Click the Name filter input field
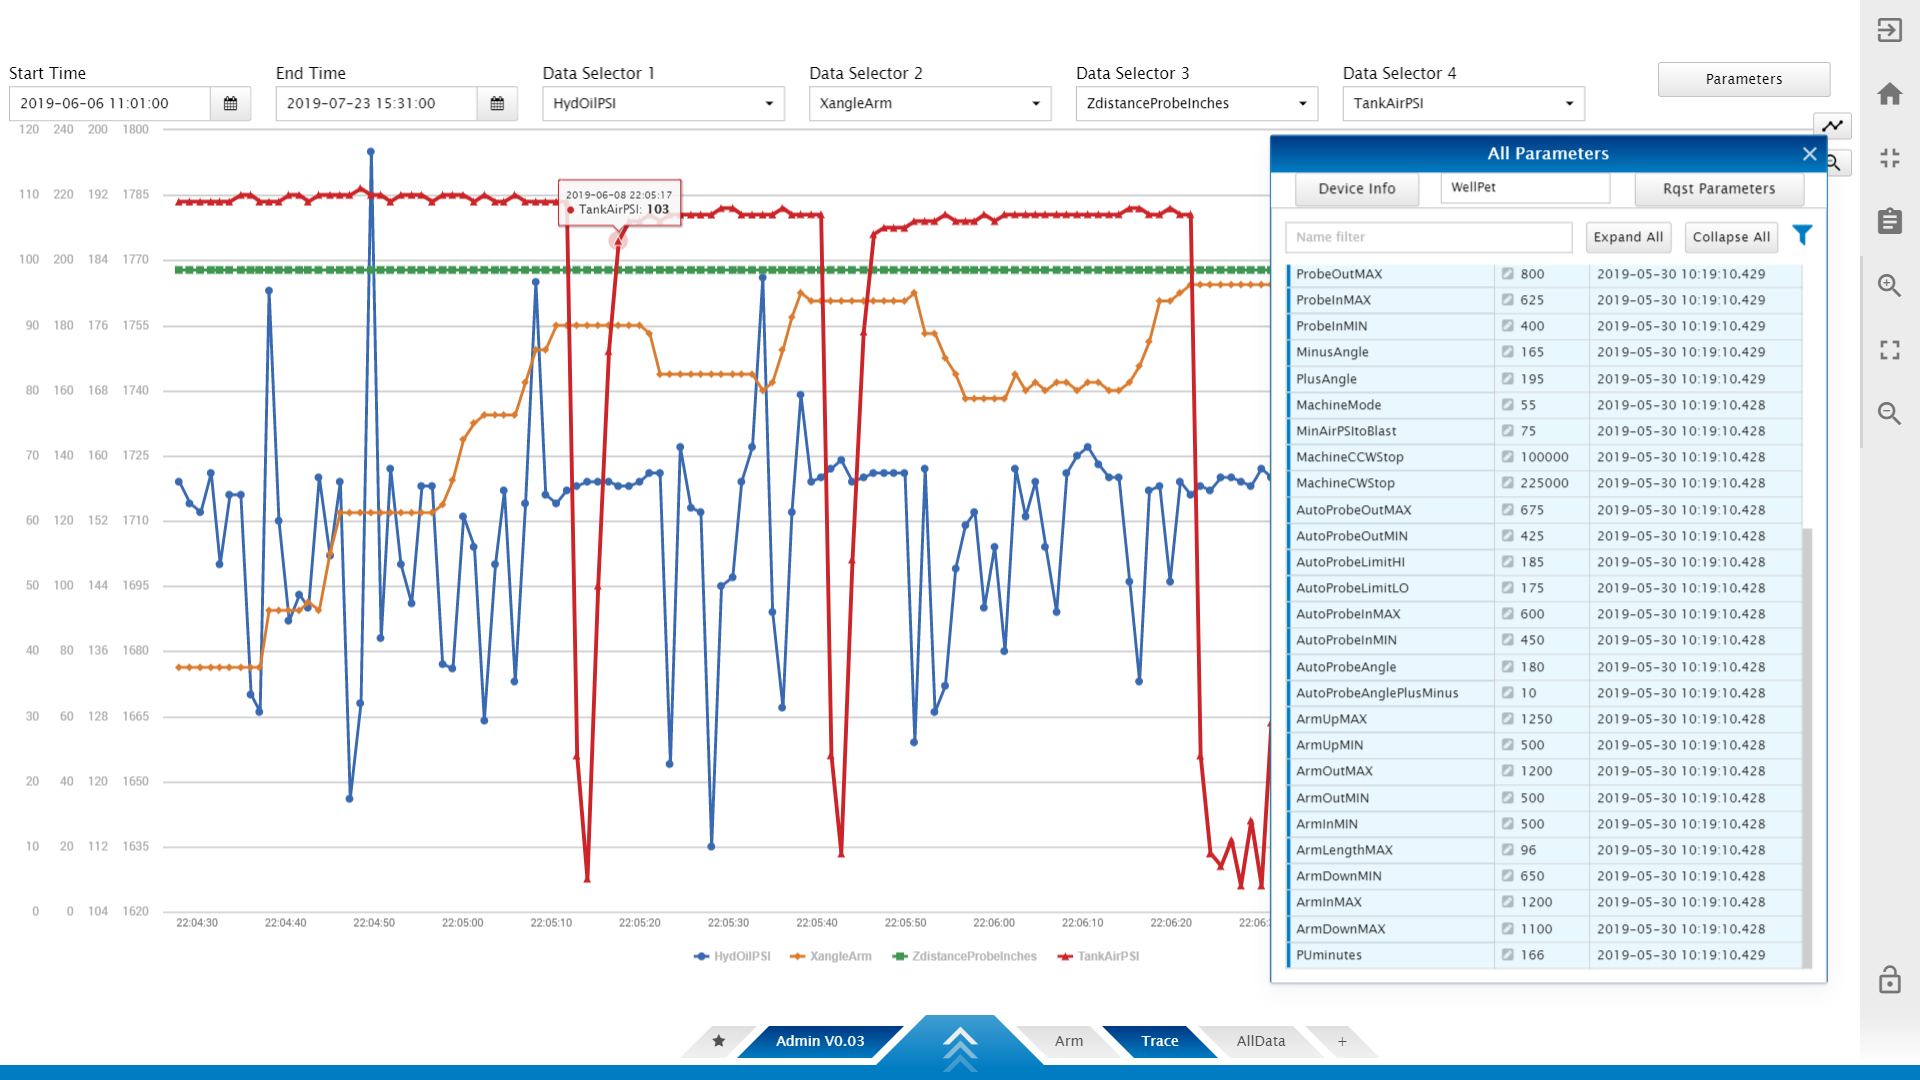Image resolution: width=1920 pixels, height=1080 pixels. point(1428,237)
